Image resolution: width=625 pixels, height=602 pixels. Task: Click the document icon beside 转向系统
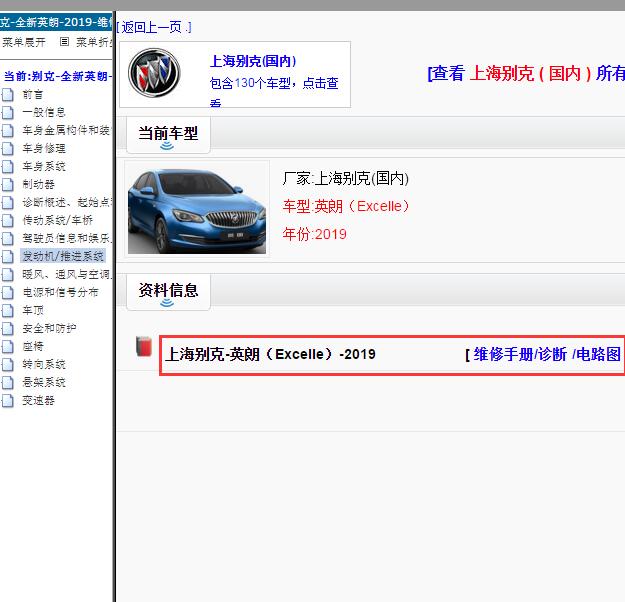click(8, 364)
